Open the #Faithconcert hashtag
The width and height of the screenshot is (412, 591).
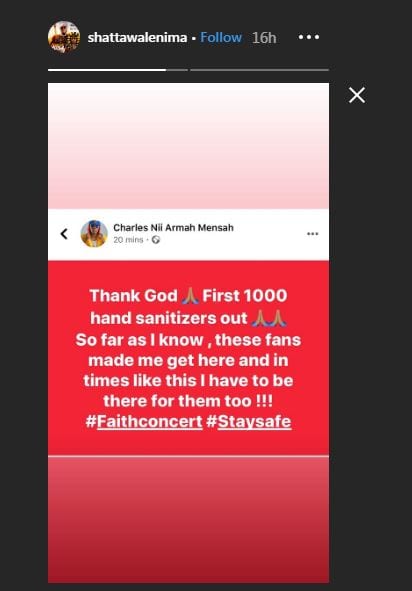144,421
